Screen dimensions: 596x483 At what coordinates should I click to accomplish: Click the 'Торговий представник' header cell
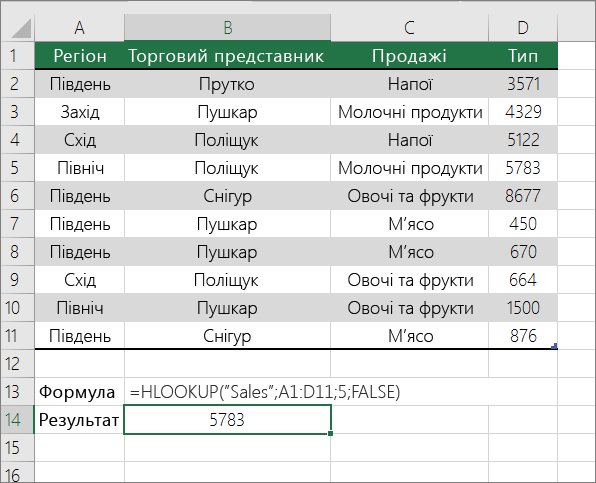(227, 56)
